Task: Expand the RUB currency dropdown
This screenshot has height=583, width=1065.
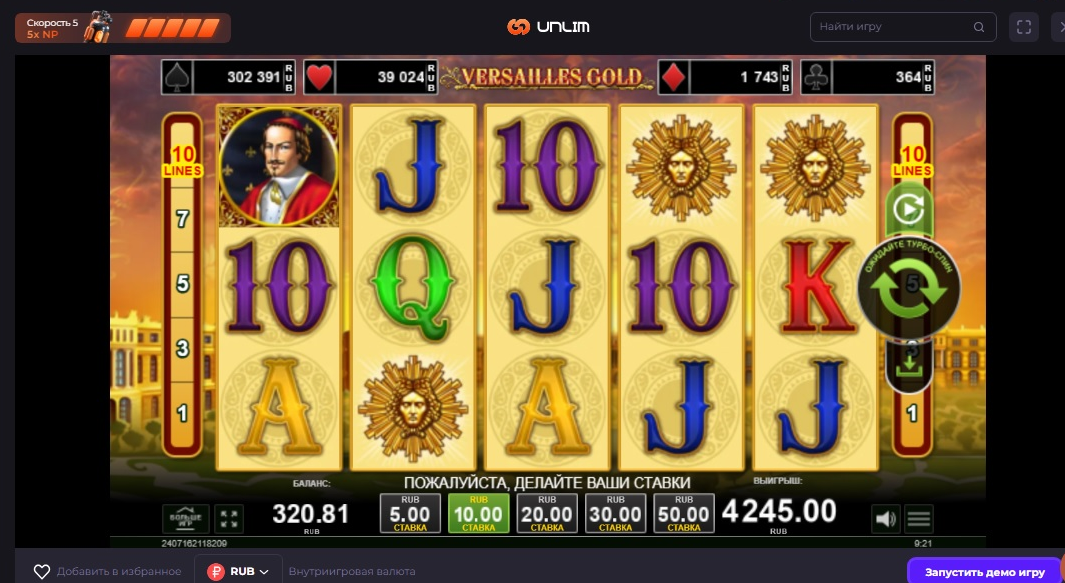Action: [x=238, y=571]
